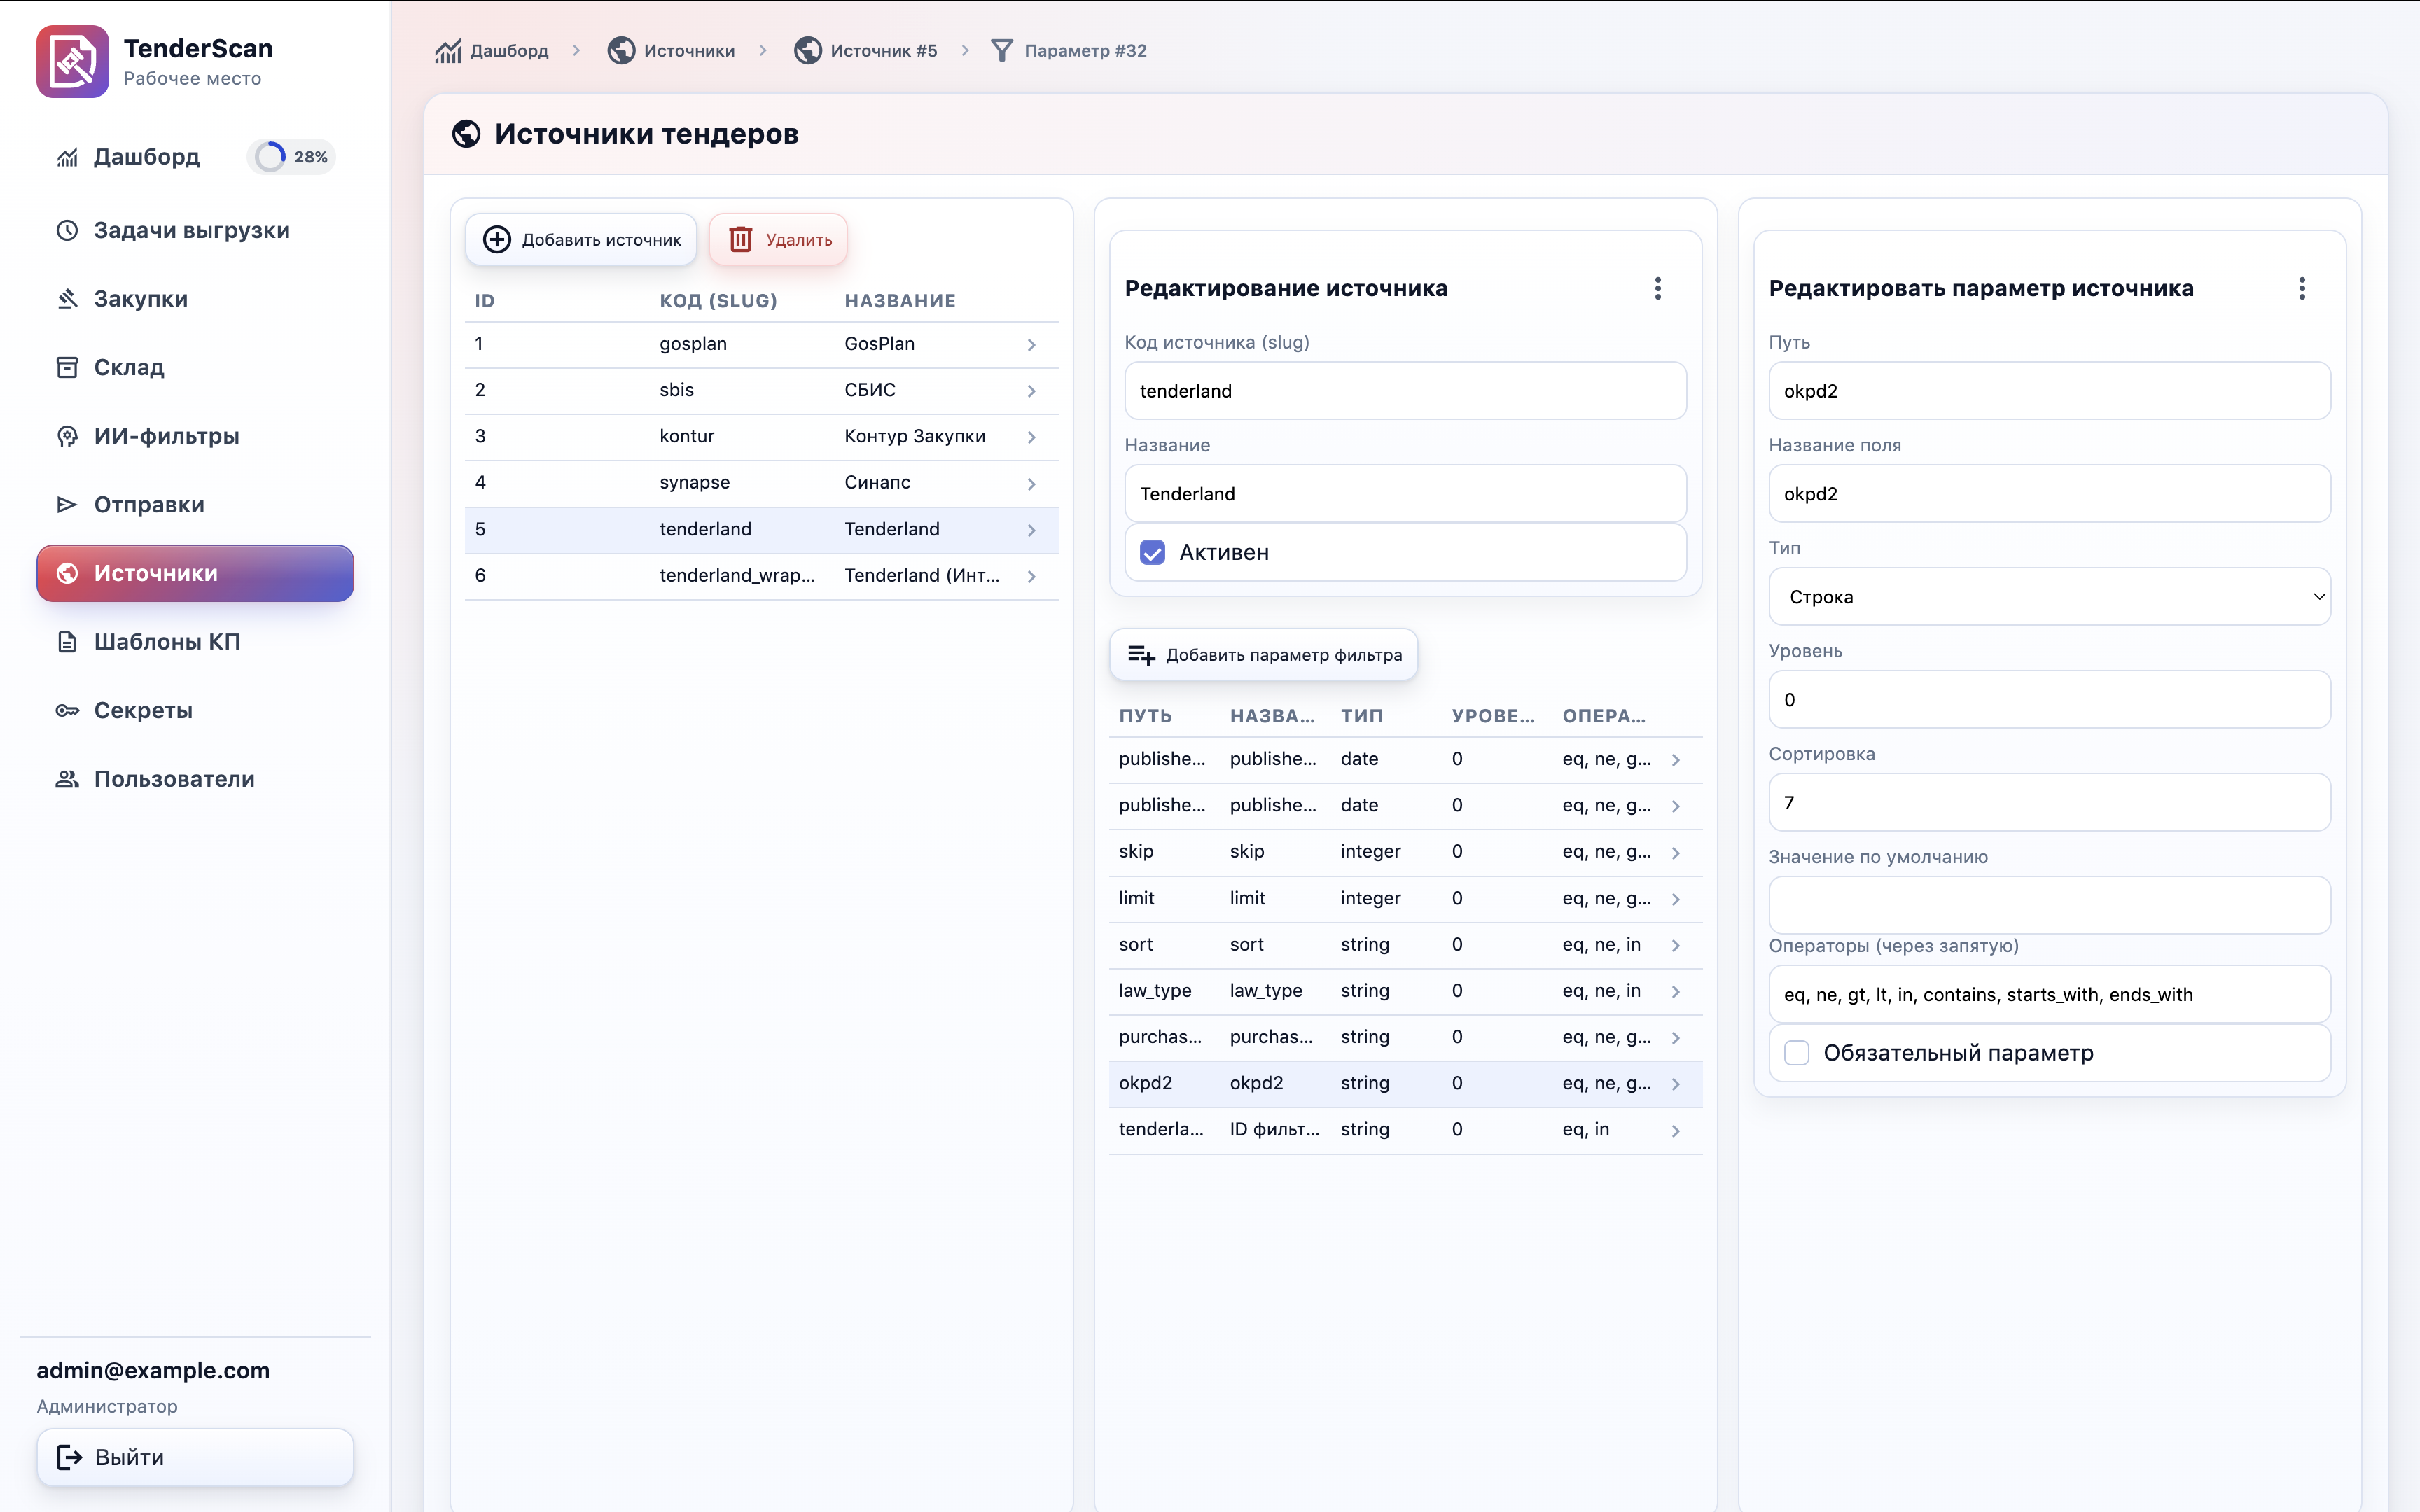Screen dimensions: 2420x1512
Task: Click the trash icon on Удалить
Action: point(740,239)
